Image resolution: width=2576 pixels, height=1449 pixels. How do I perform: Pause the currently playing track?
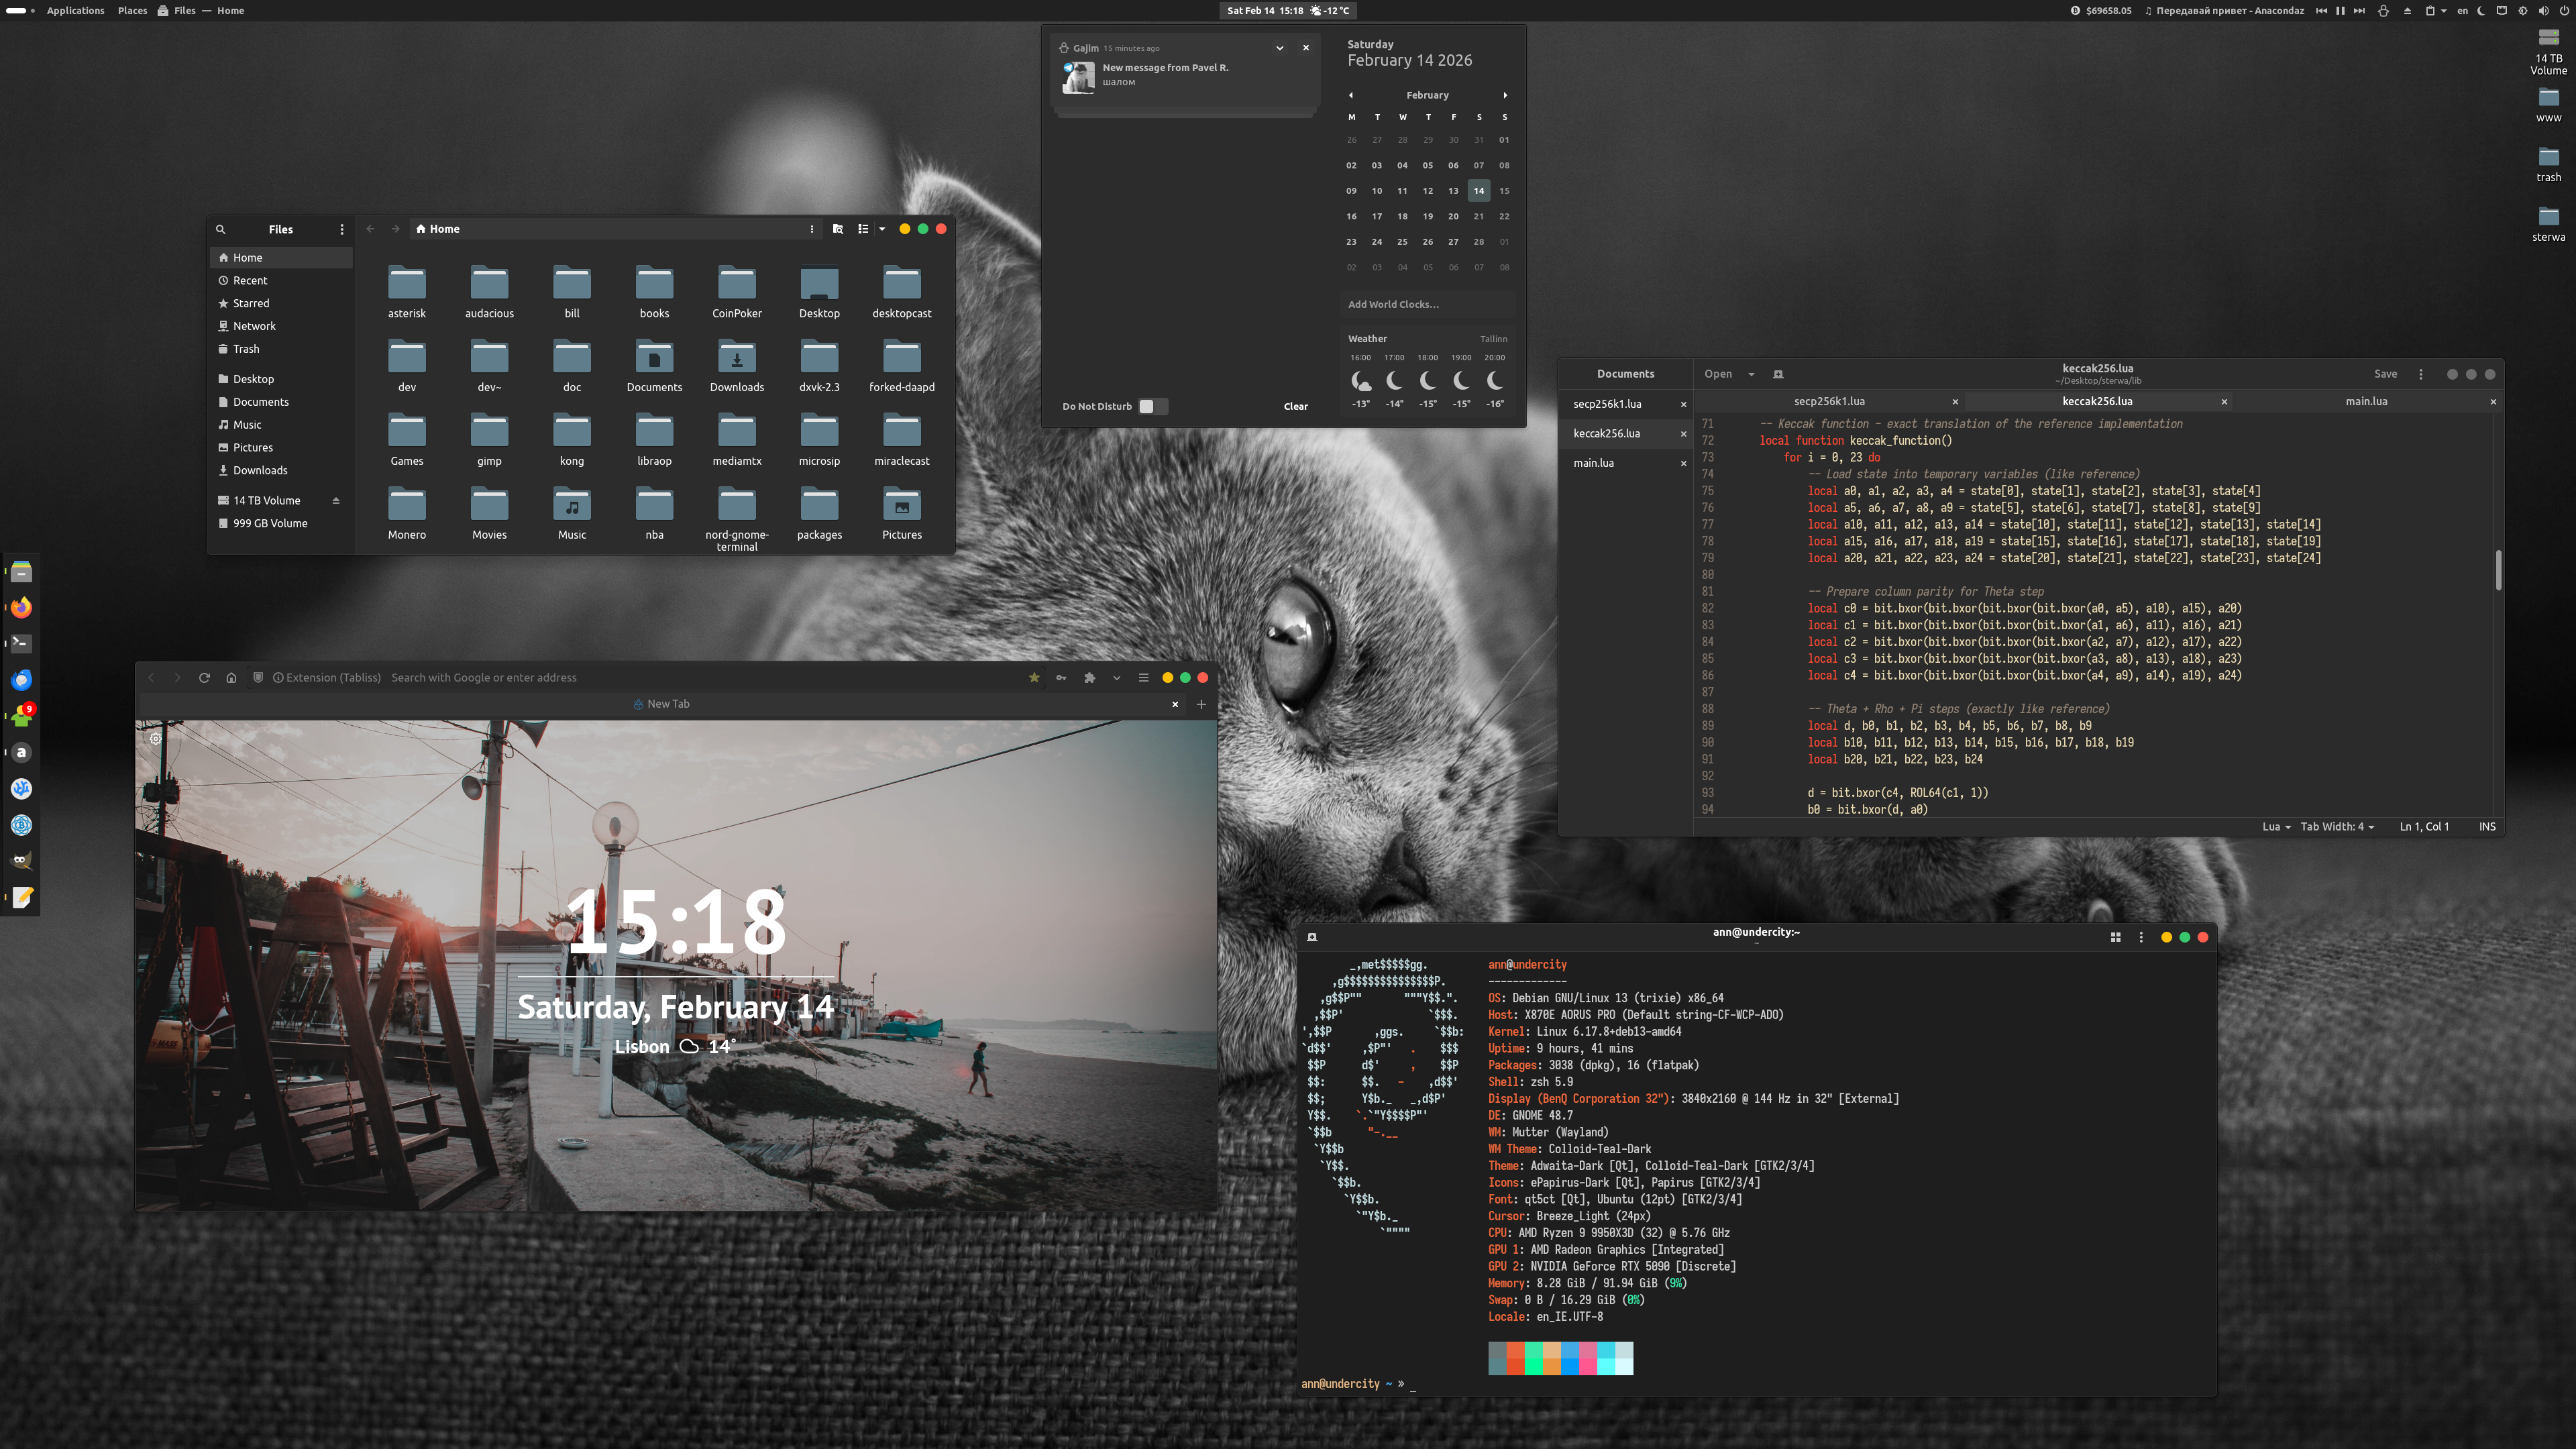click(2340, 11)
